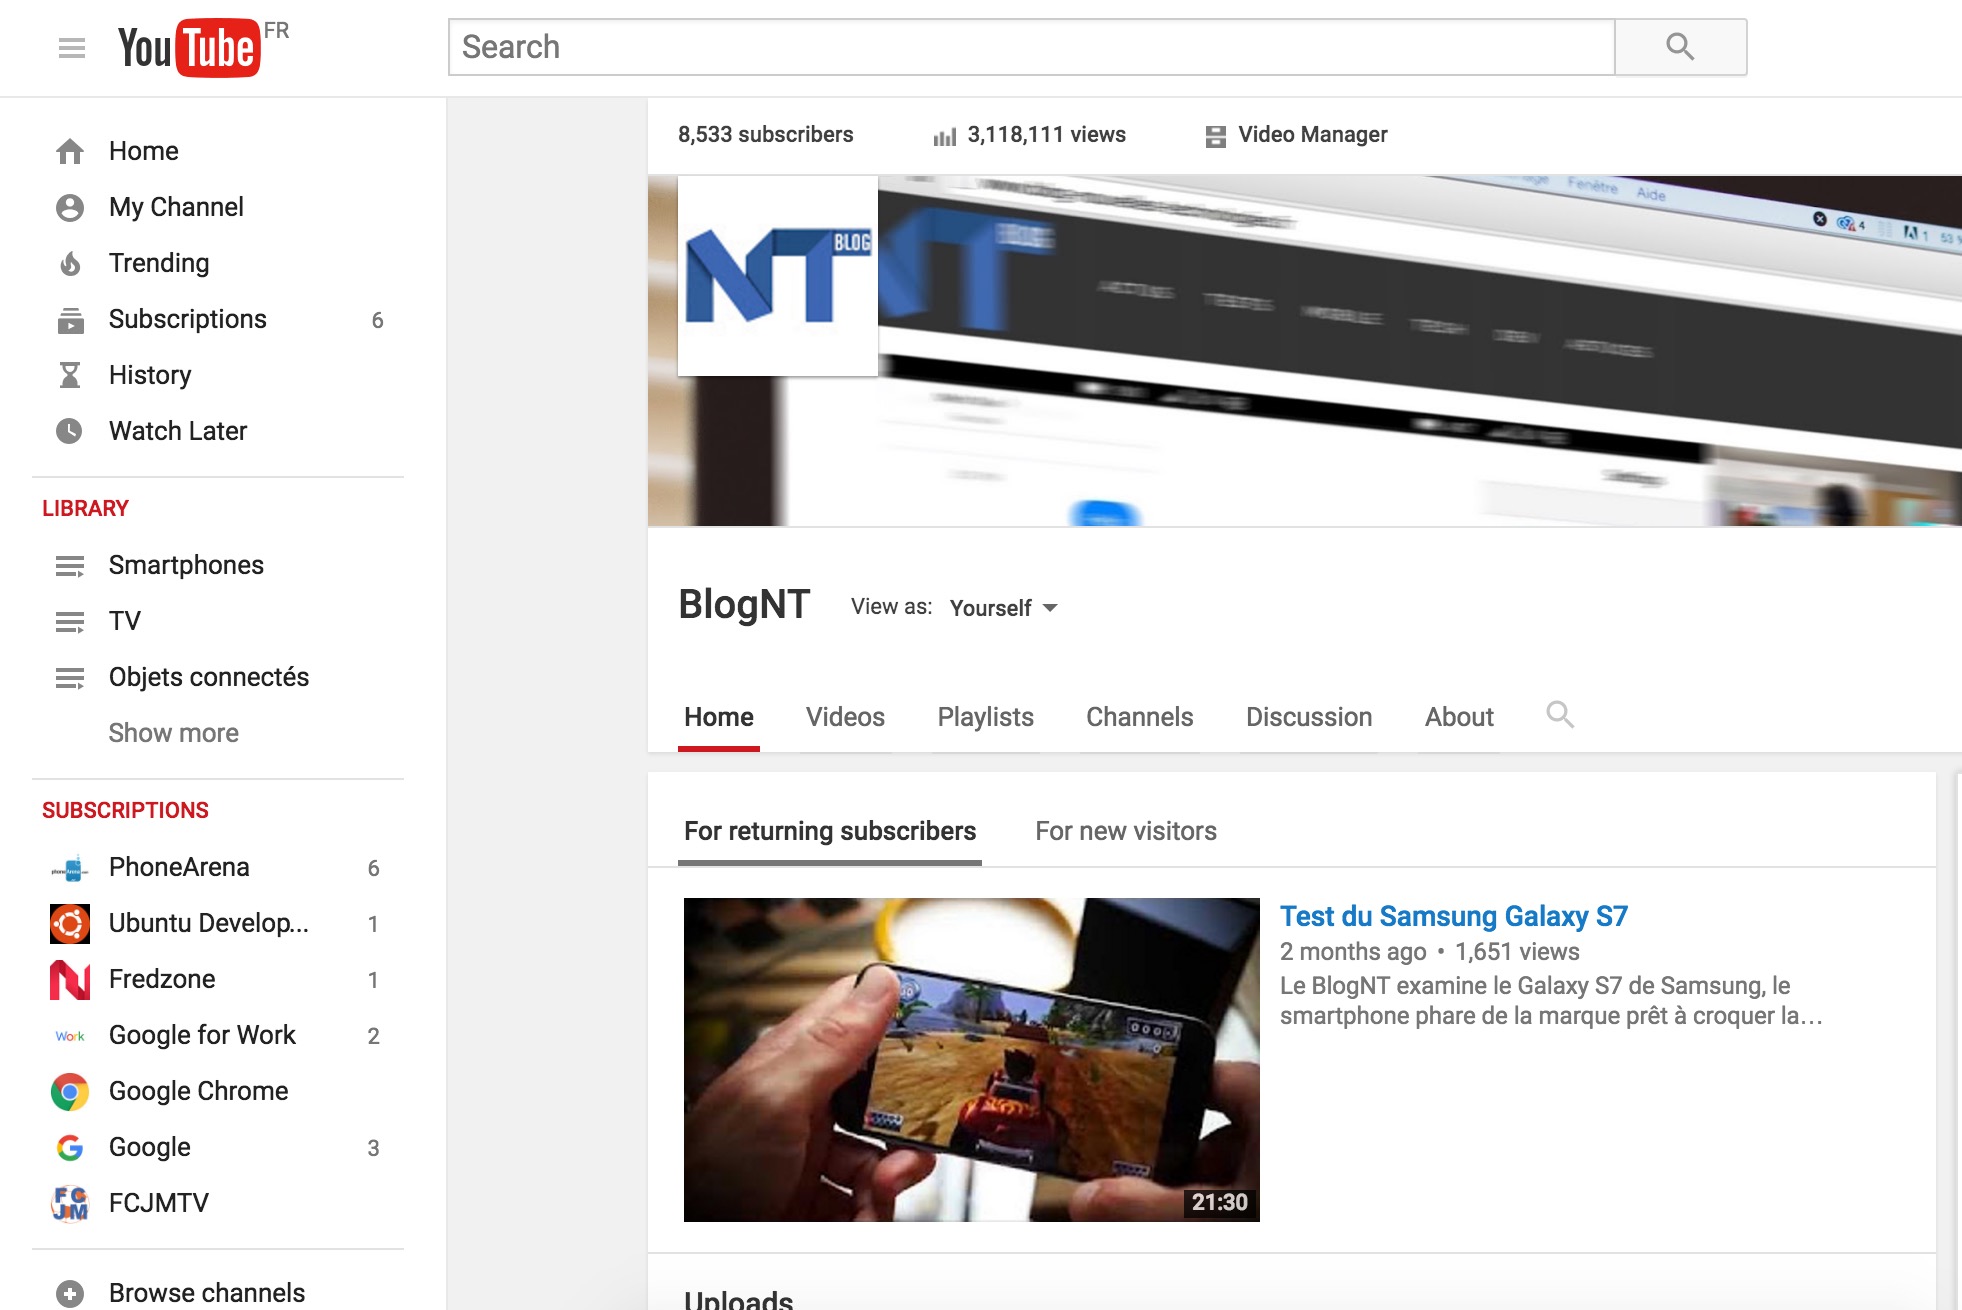The image size is (1962, 1310).
Task: Click Browse channels at the bottom
Action: tap(205, 1291)
